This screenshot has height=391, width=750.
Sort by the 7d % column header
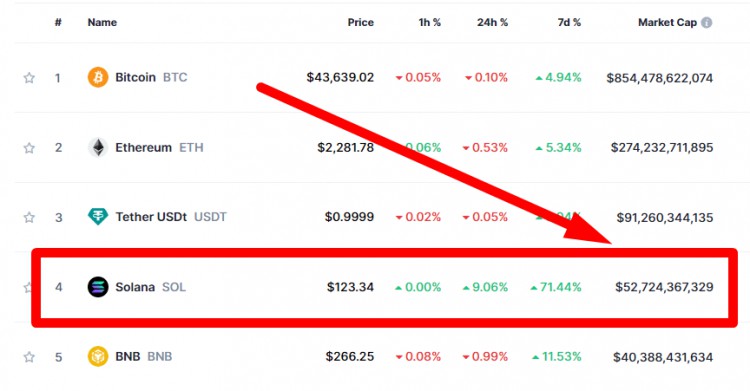[569, 22]
